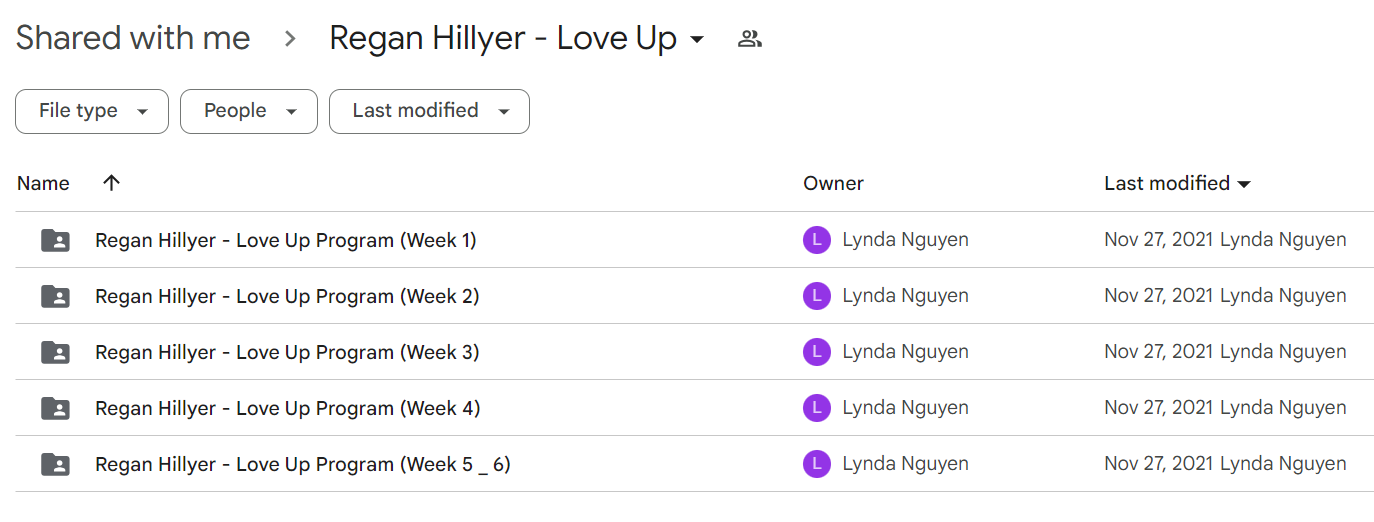Open the Week 1 shared folder icon

click(55, 240)
